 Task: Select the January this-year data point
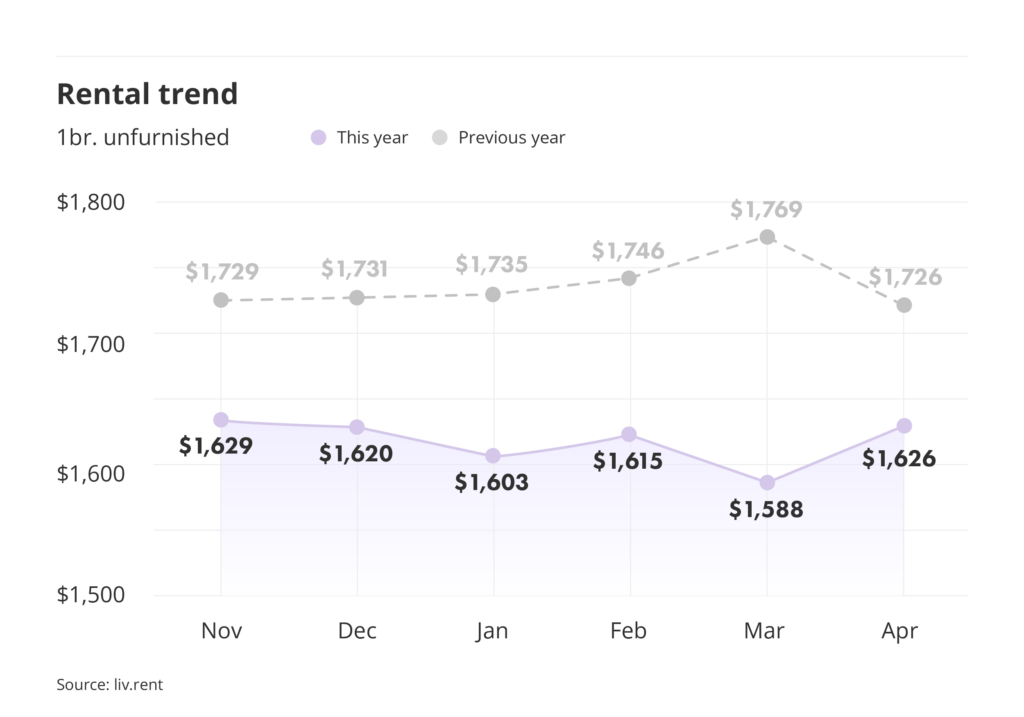[x=493, y=456]
